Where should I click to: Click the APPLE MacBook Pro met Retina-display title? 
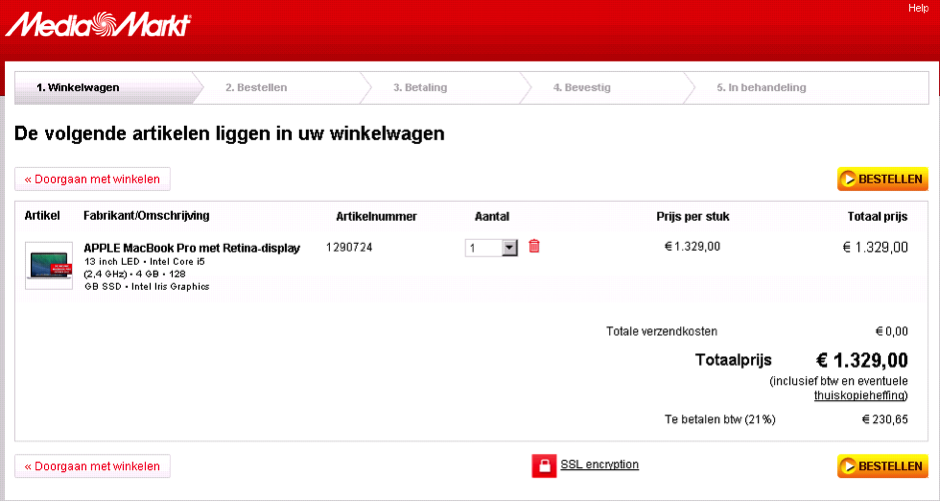(x=191, y=248)
